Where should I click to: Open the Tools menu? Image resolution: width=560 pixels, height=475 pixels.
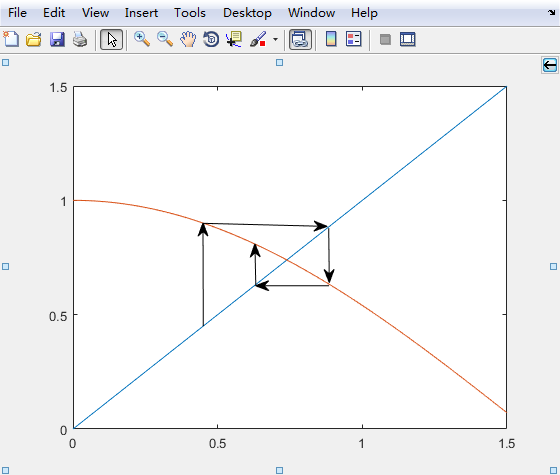[x=190, y=13]
